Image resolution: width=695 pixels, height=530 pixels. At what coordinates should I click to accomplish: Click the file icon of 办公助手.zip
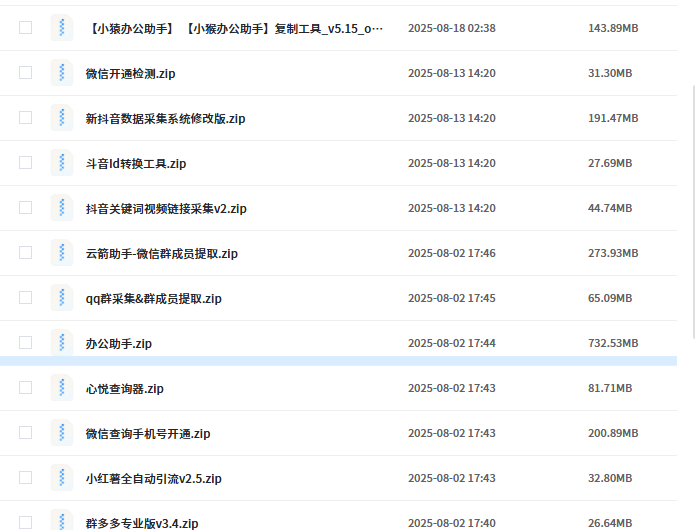[62, 343]
